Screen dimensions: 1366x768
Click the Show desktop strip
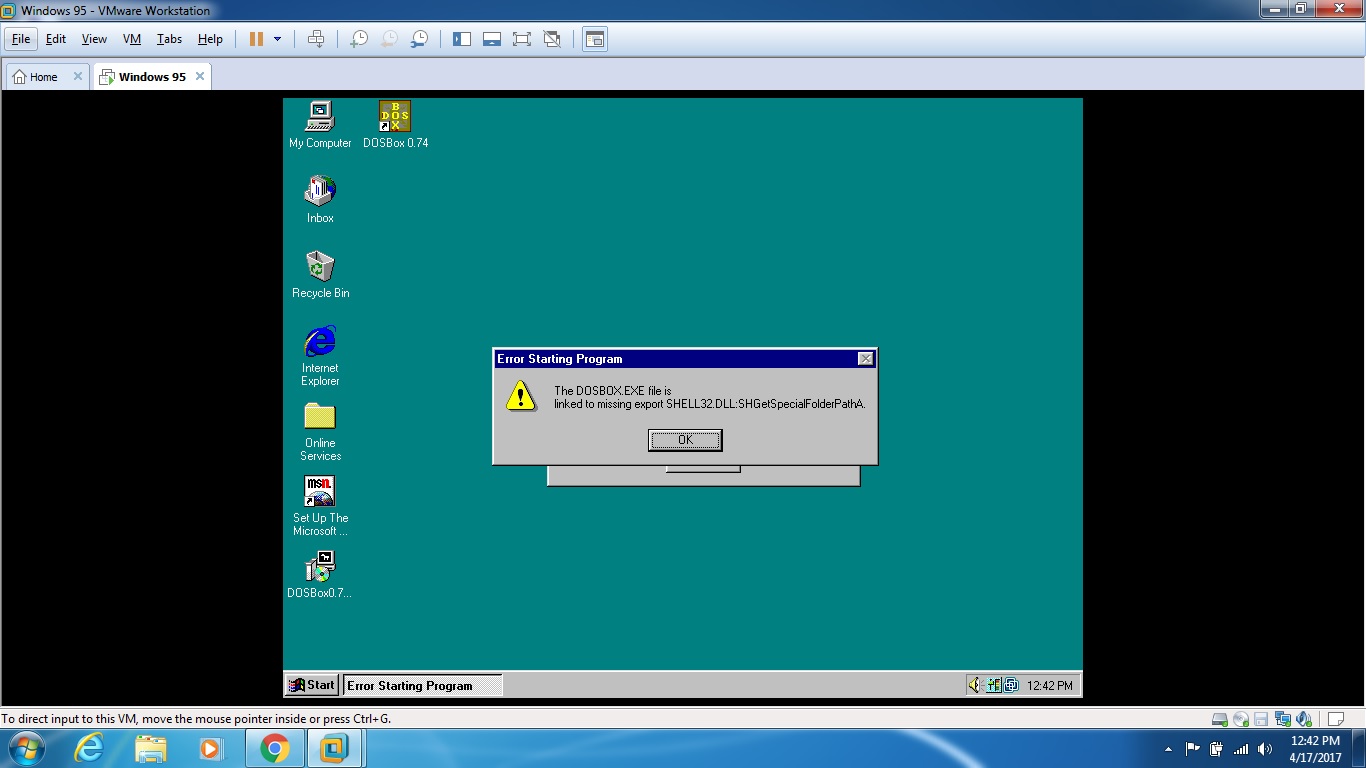pyautogui.click(x=1359, y=749)
